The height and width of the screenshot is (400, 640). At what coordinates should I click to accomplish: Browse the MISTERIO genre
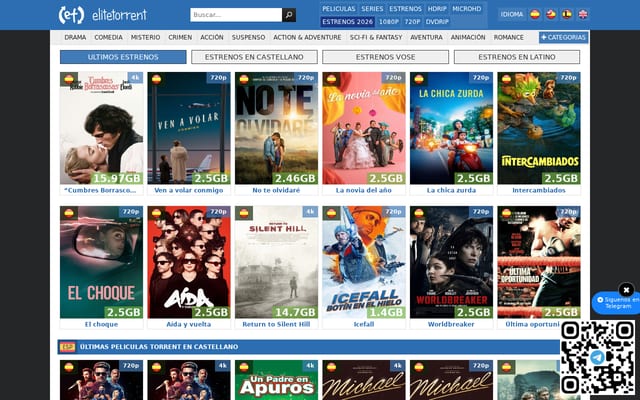145,37
